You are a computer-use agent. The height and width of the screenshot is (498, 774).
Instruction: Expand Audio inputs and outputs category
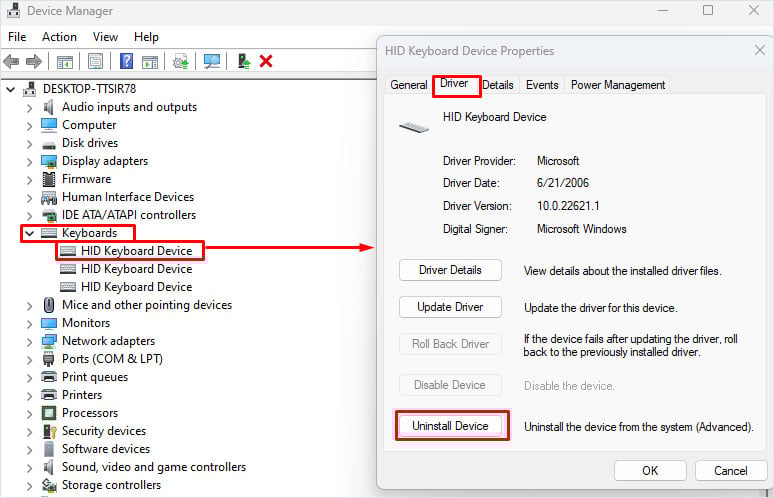tap(30, 108)
